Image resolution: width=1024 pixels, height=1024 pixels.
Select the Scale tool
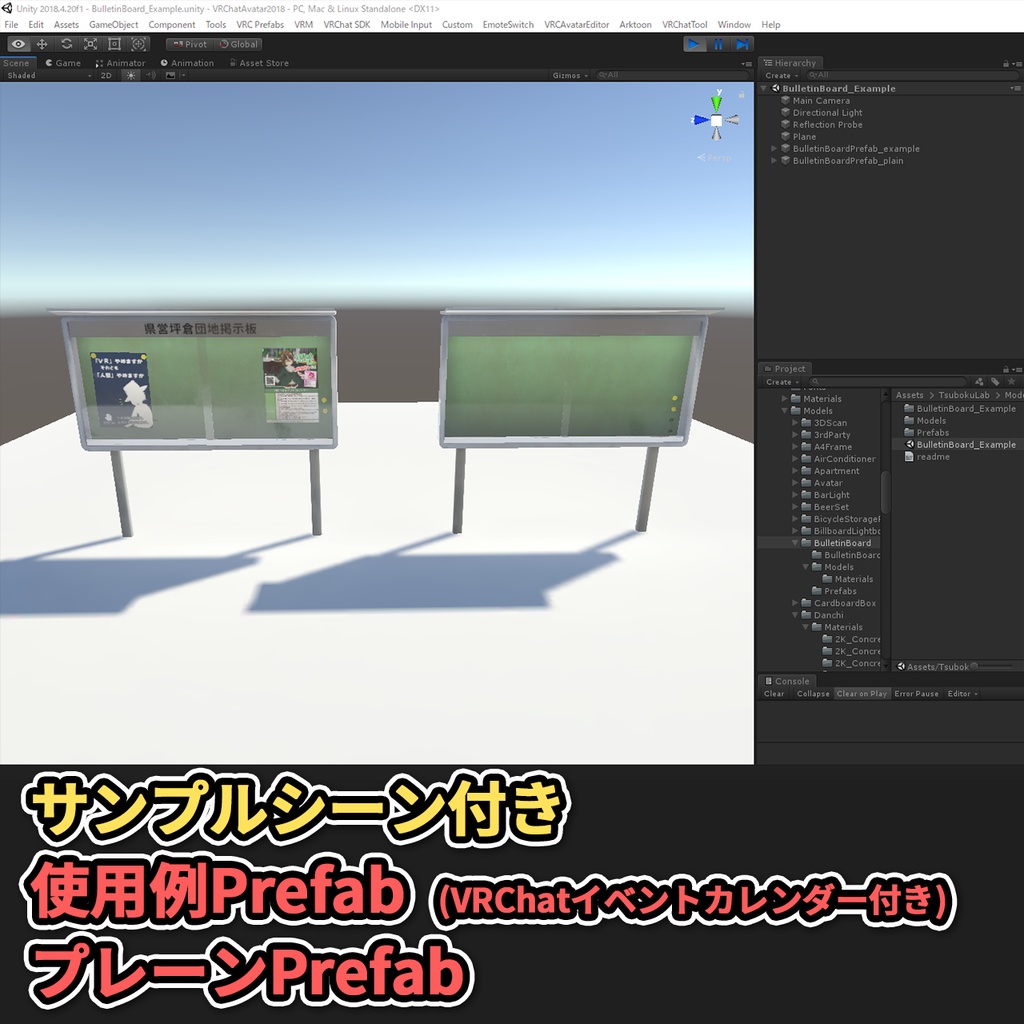tap(89, 44)
